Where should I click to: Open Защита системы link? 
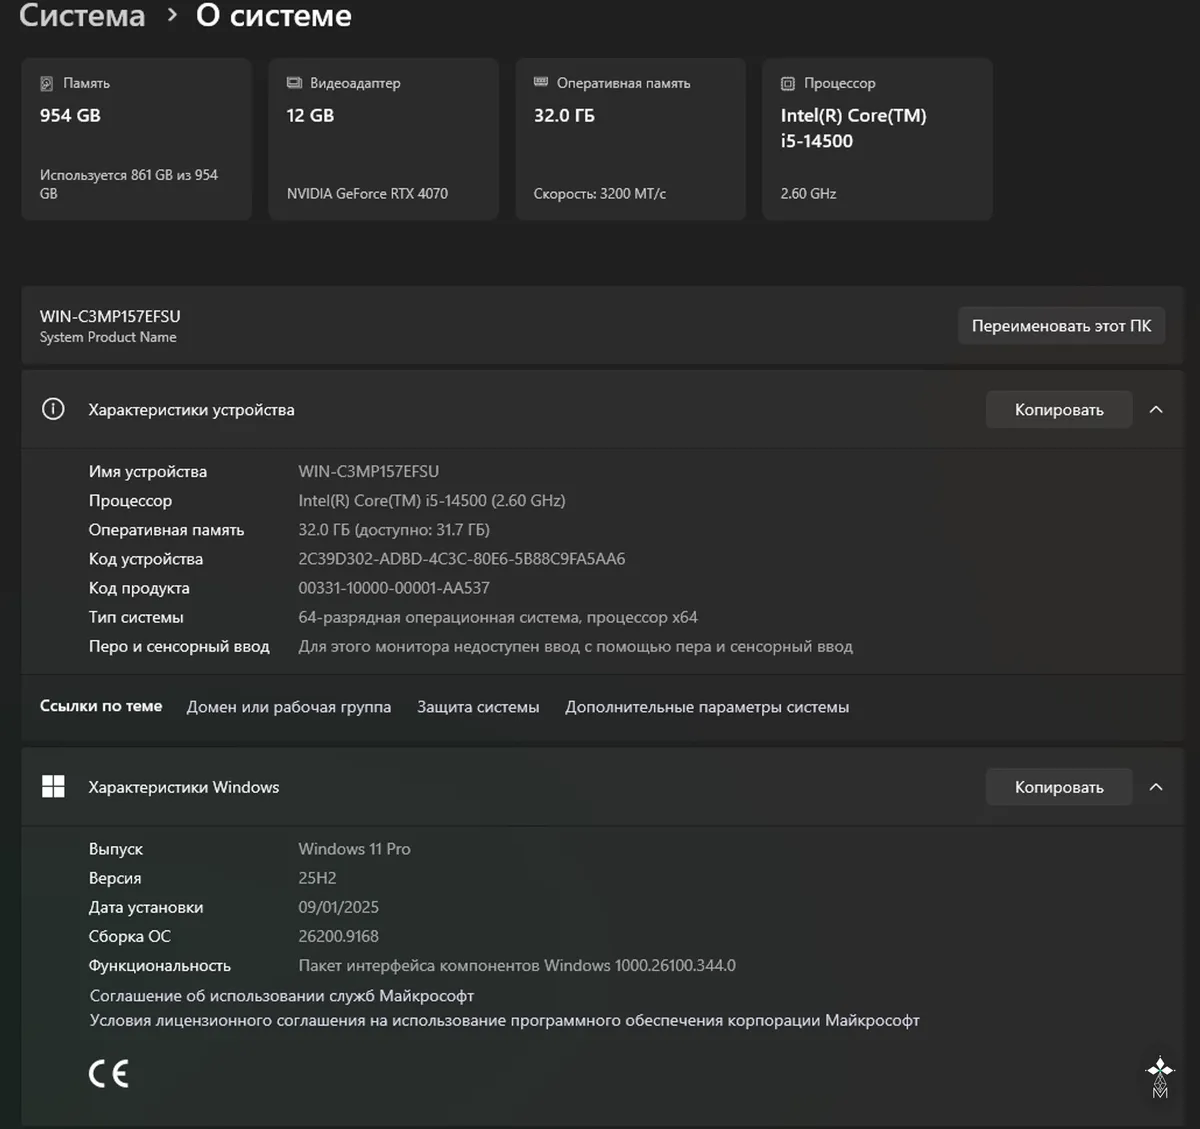(478, 707)
